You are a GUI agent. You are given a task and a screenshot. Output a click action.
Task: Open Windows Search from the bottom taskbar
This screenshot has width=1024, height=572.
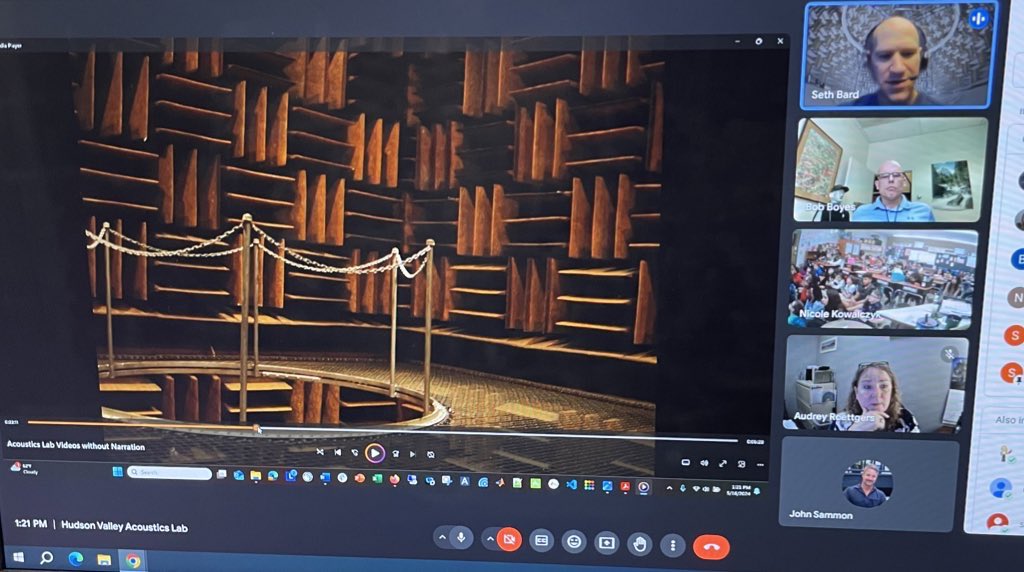click(x=46, y=558)
